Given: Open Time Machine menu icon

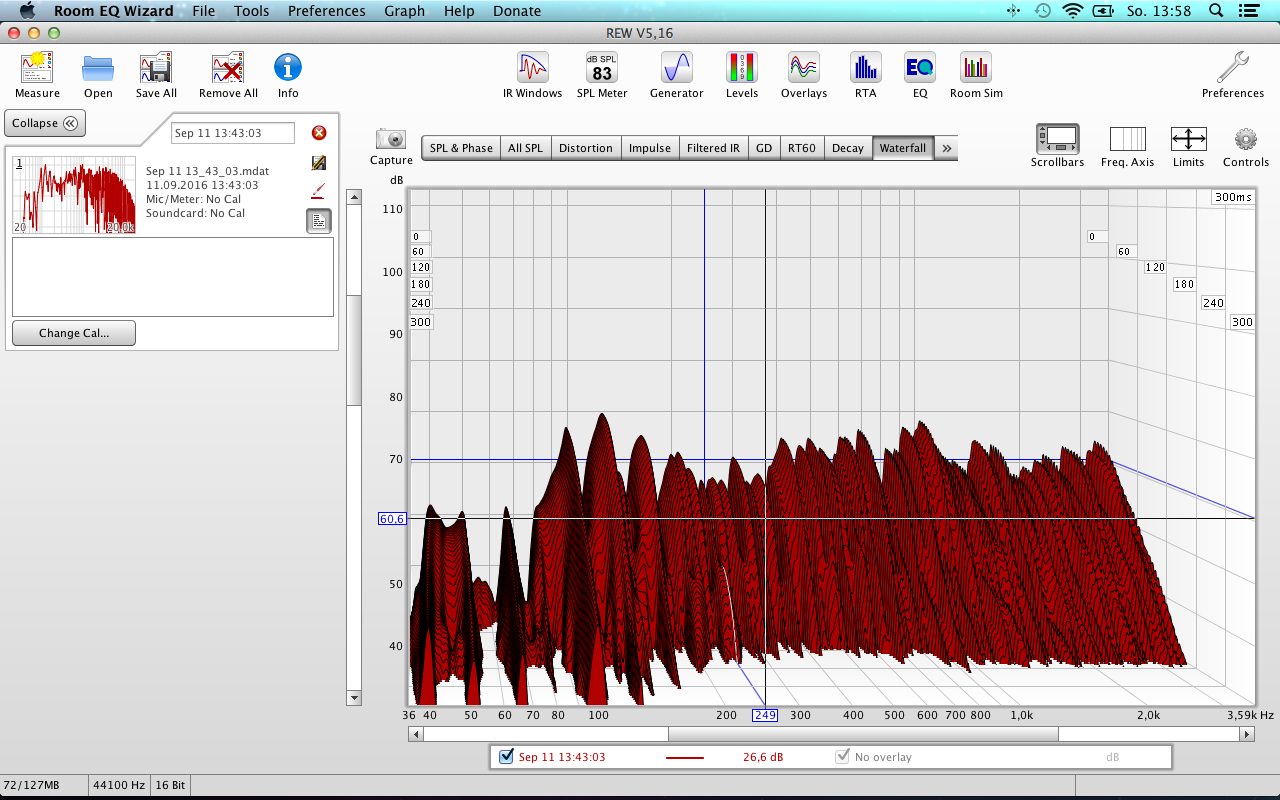Looking at the screenshot, I should tap(1043, 11).
